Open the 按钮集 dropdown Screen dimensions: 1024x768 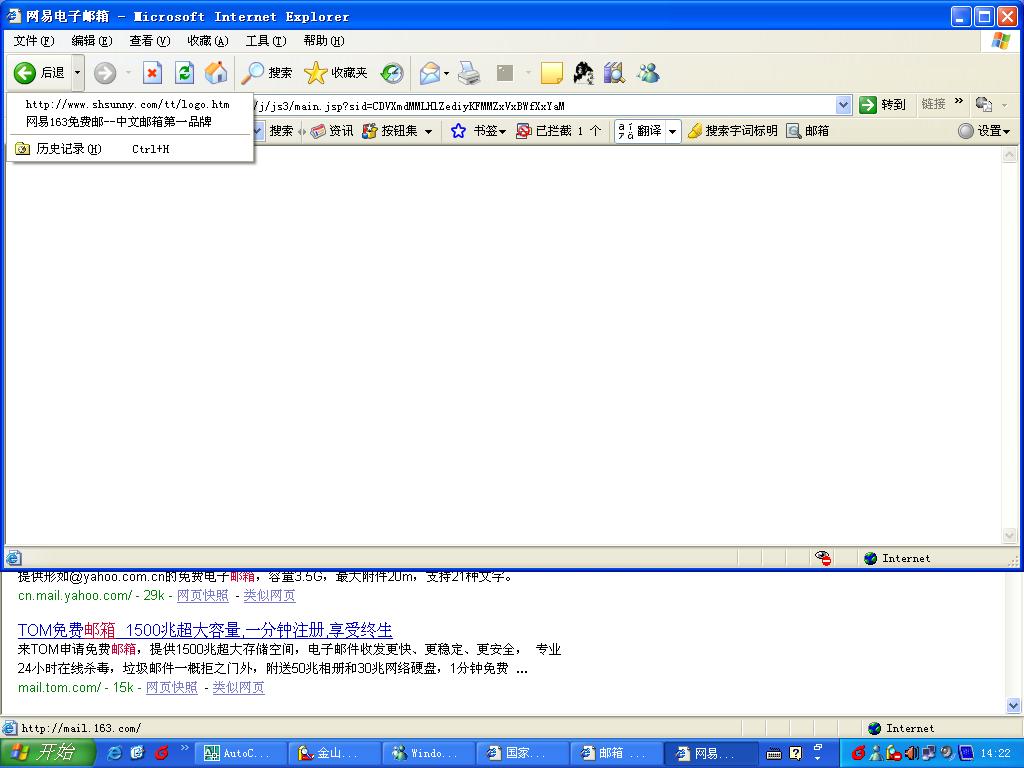pos(398,131)
